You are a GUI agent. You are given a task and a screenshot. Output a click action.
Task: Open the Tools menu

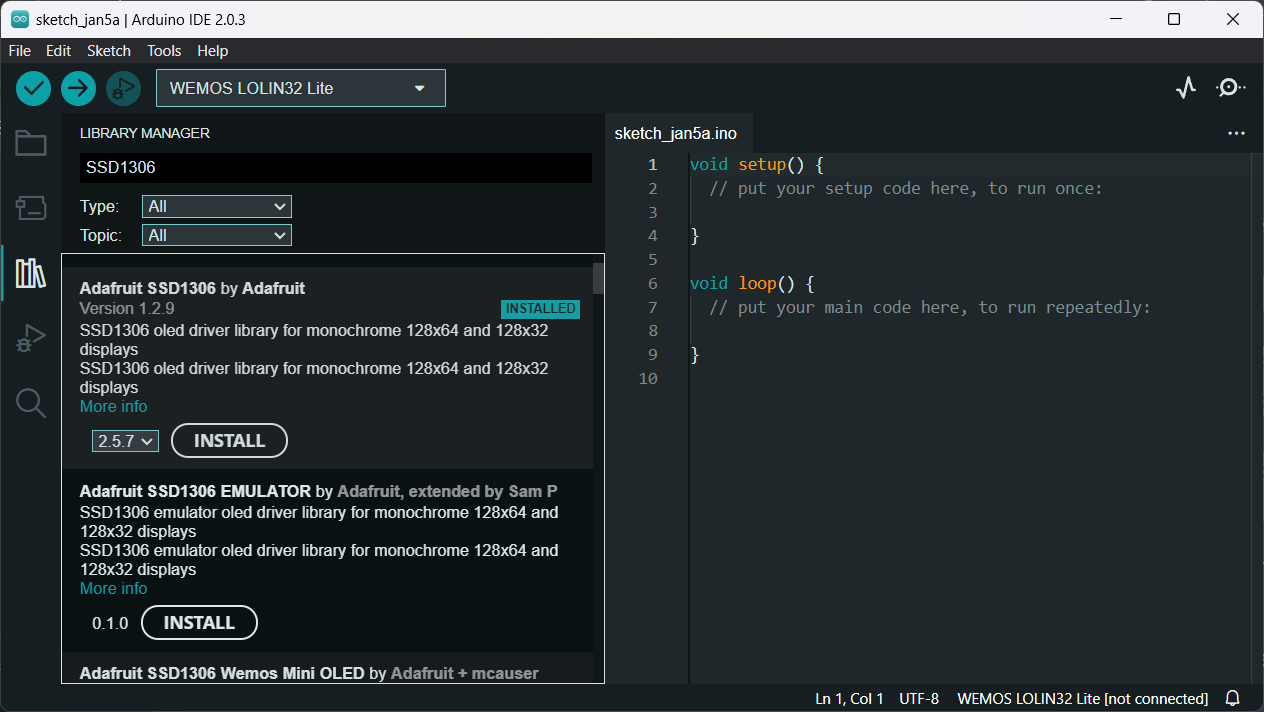164,51
